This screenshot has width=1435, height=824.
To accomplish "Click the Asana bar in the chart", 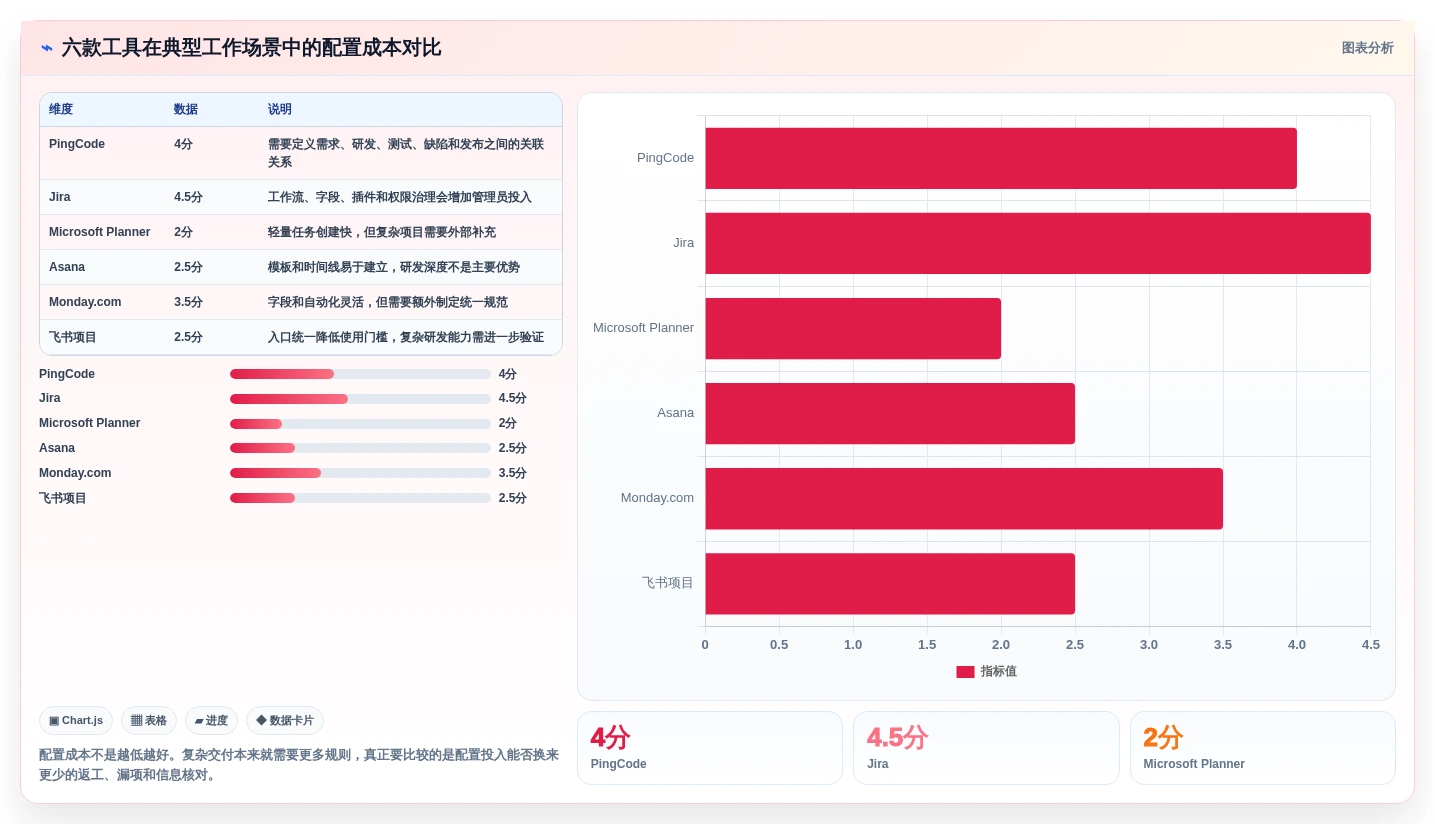I will (x=890, y=413).
